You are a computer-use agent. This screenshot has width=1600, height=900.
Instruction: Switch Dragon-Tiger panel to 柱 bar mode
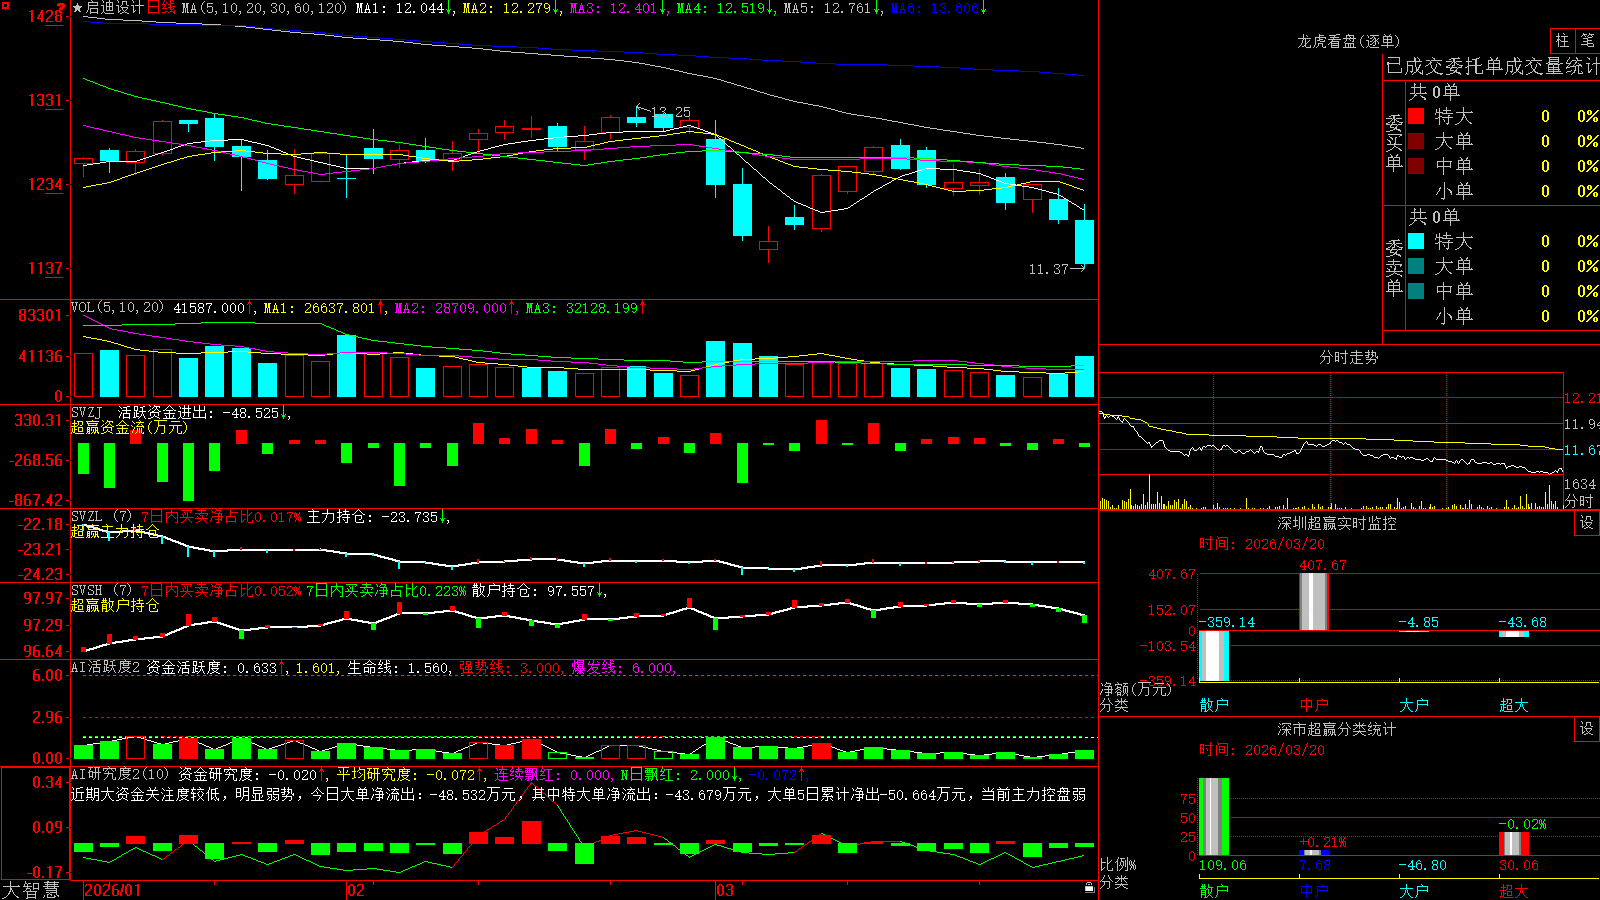coord(1562,40)
